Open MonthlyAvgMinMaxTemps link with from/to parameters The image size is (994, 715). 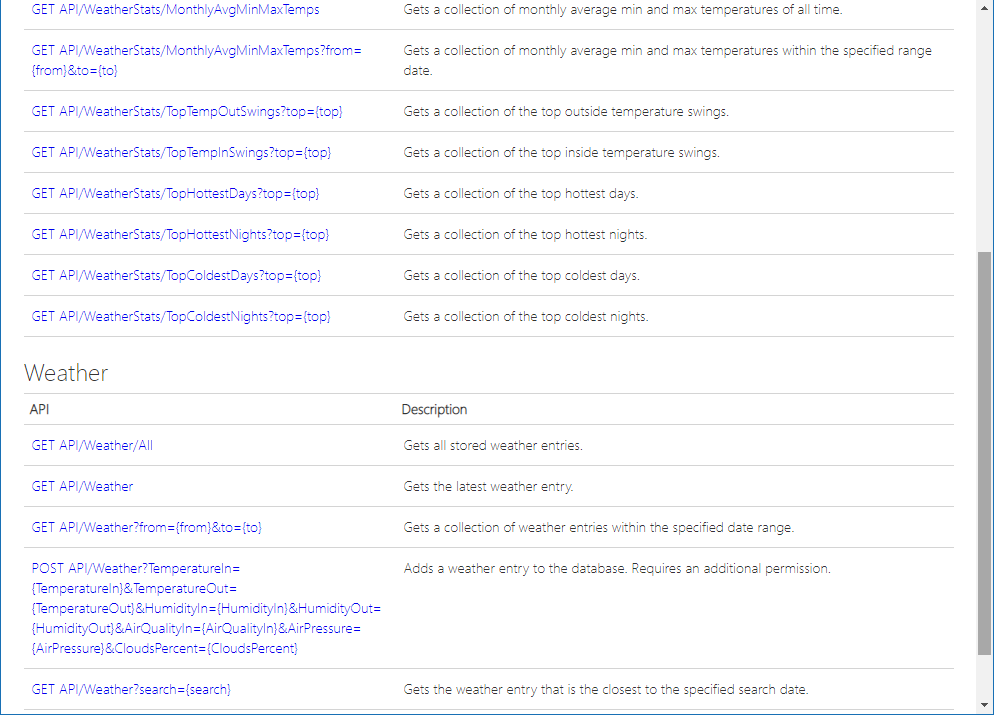[x=196, y=50]
